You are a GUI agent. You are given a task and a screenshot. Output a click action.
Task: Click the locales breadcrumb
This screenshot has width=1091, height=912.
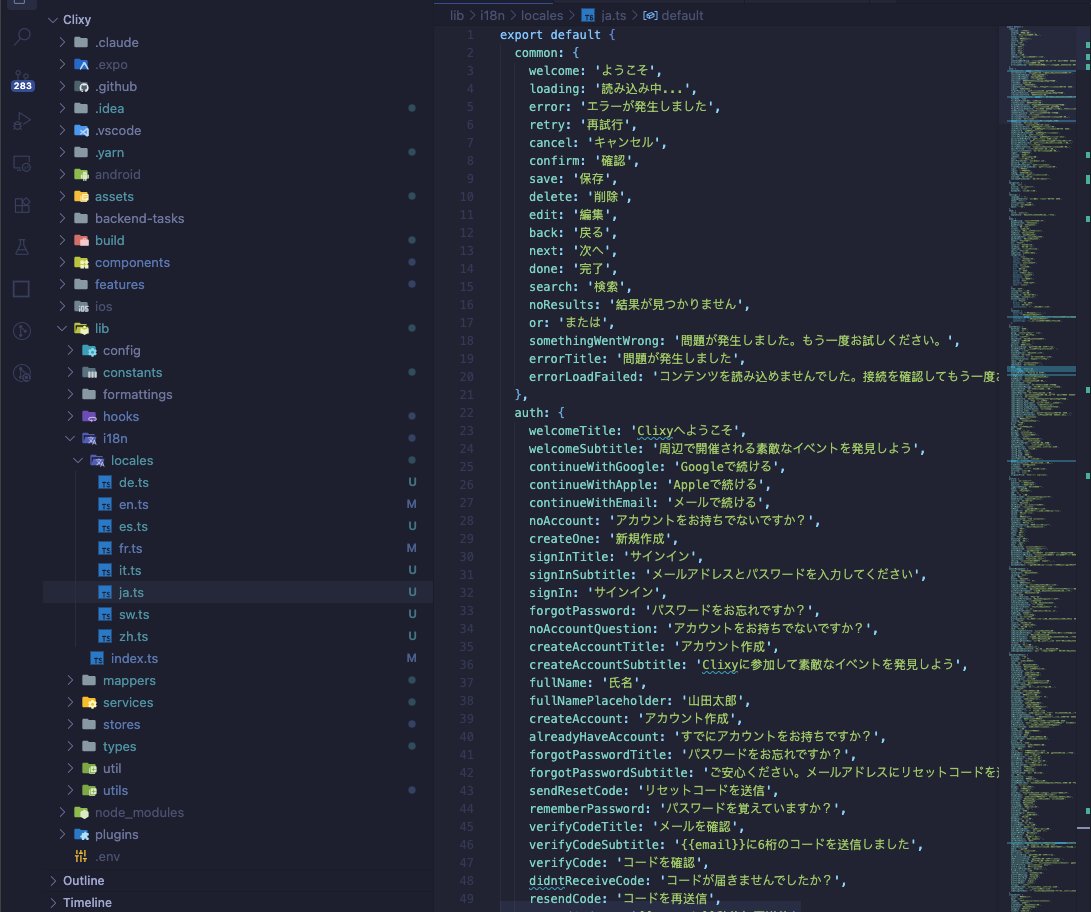coord(541,15)
